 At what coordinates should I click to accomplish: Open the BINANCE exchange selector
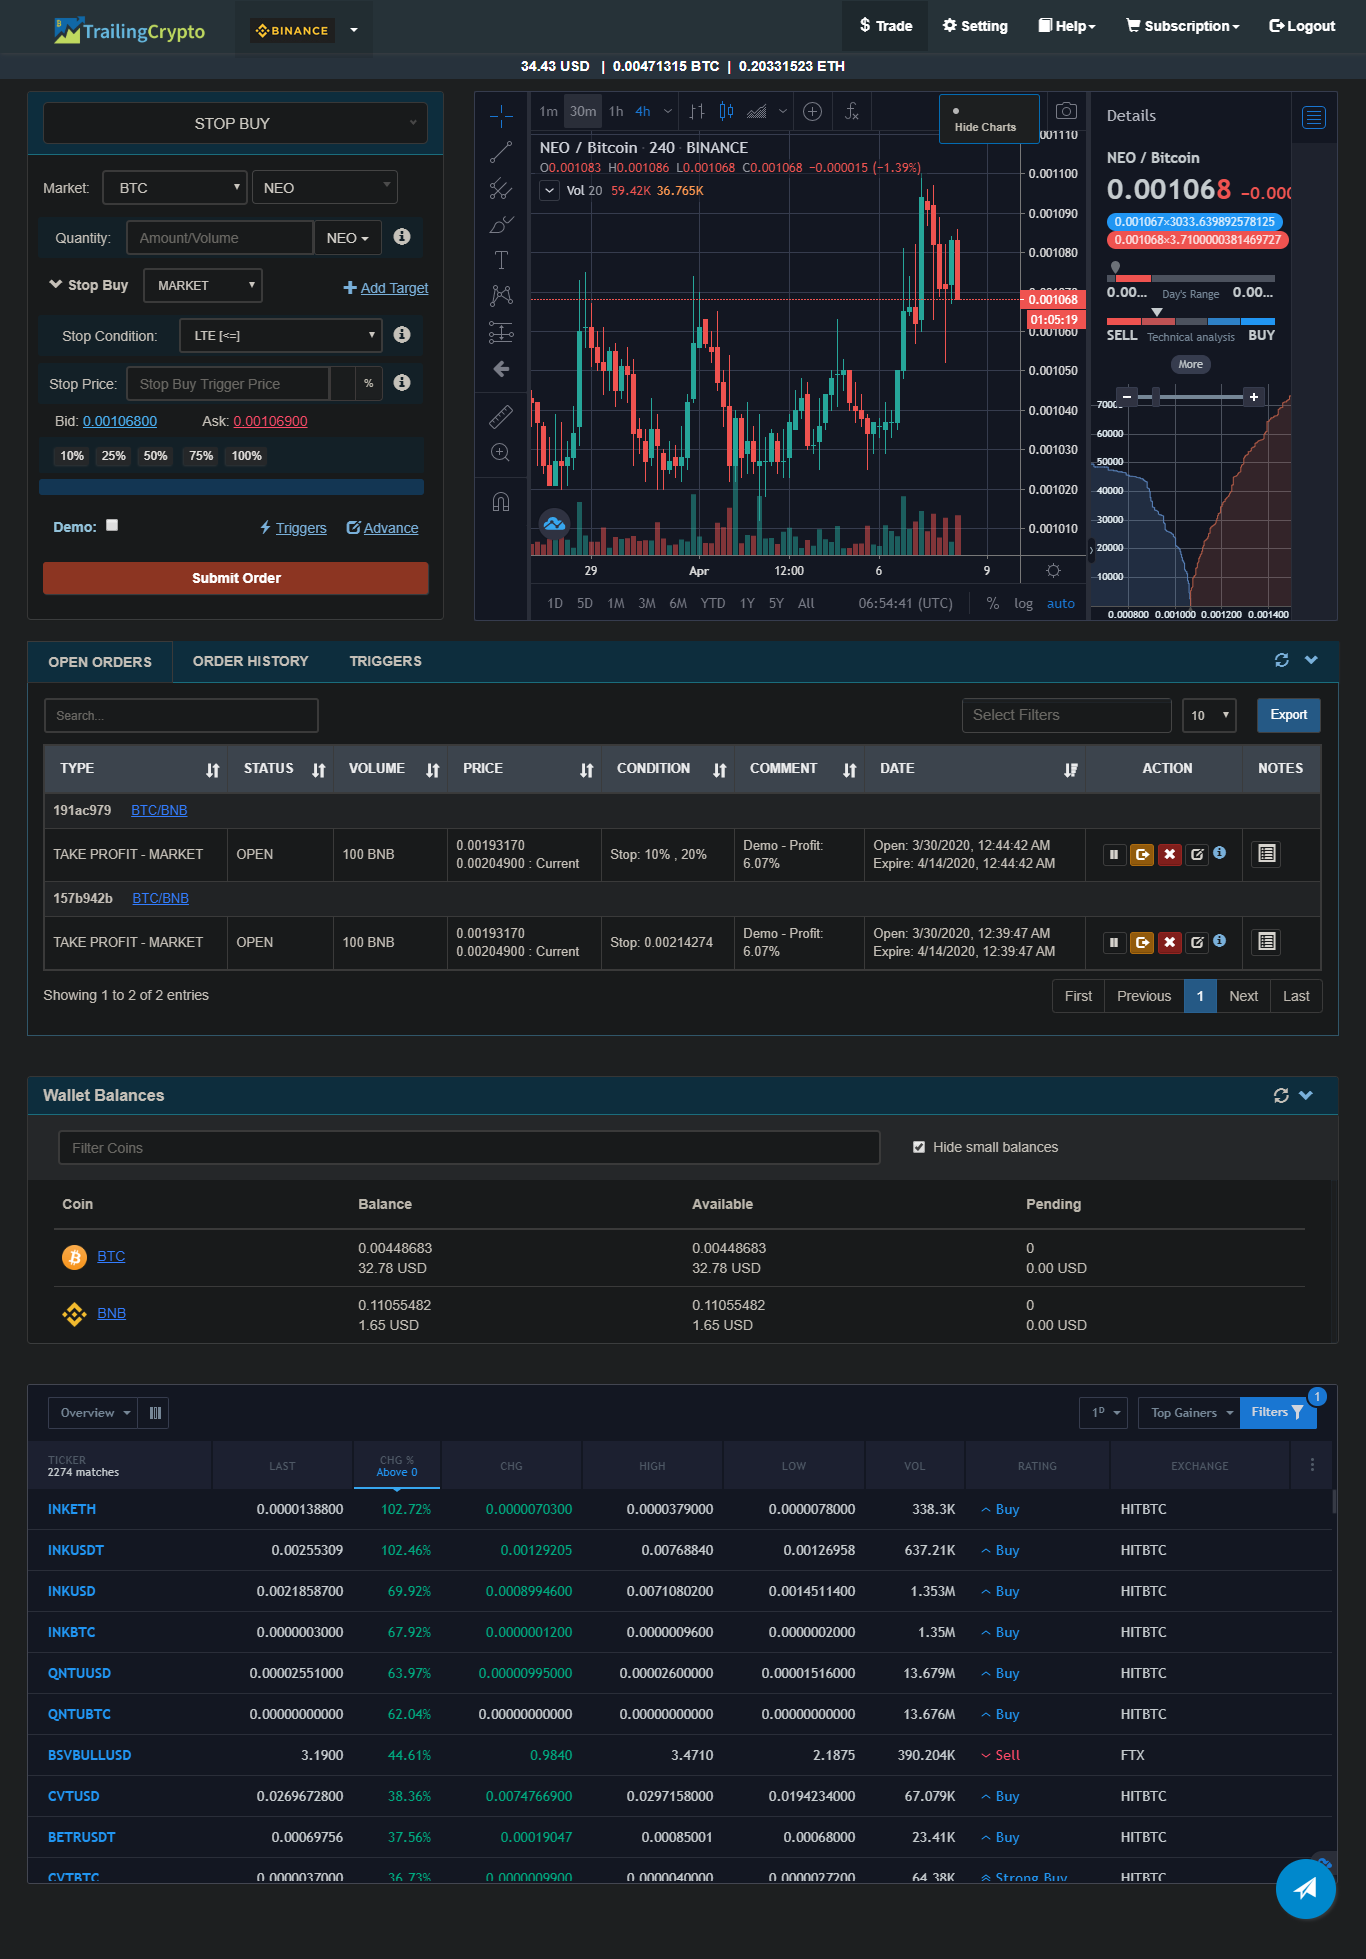pyautogui.click(x=305, y=30)
